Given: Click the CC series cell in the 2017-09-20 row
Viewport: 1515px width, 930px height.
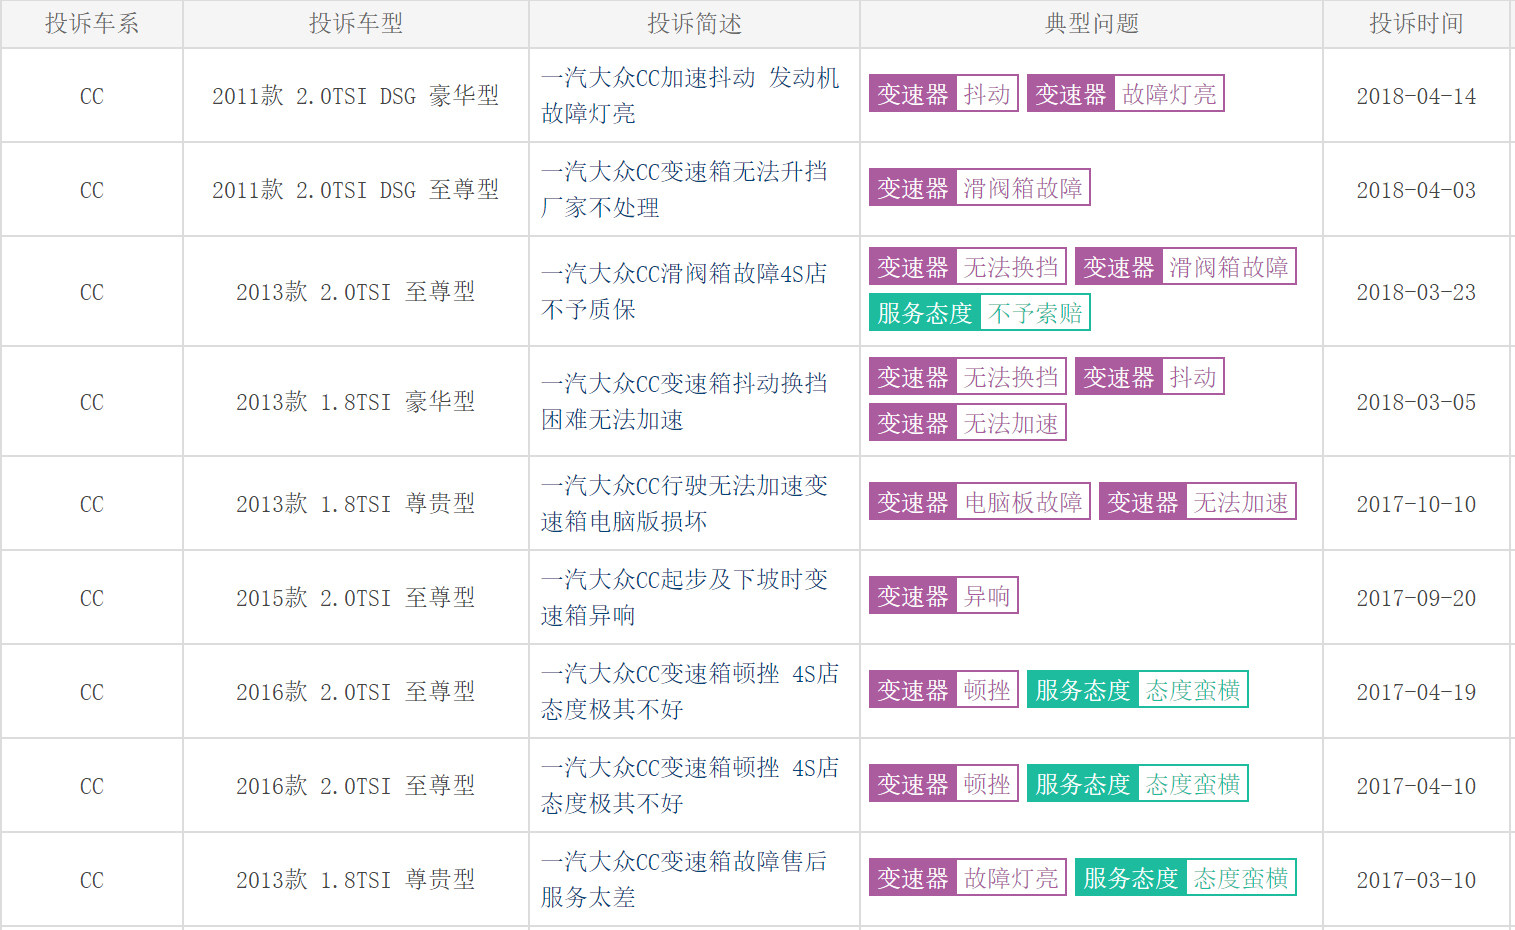Looking at the screenshot, I should (x=92, y=599).
